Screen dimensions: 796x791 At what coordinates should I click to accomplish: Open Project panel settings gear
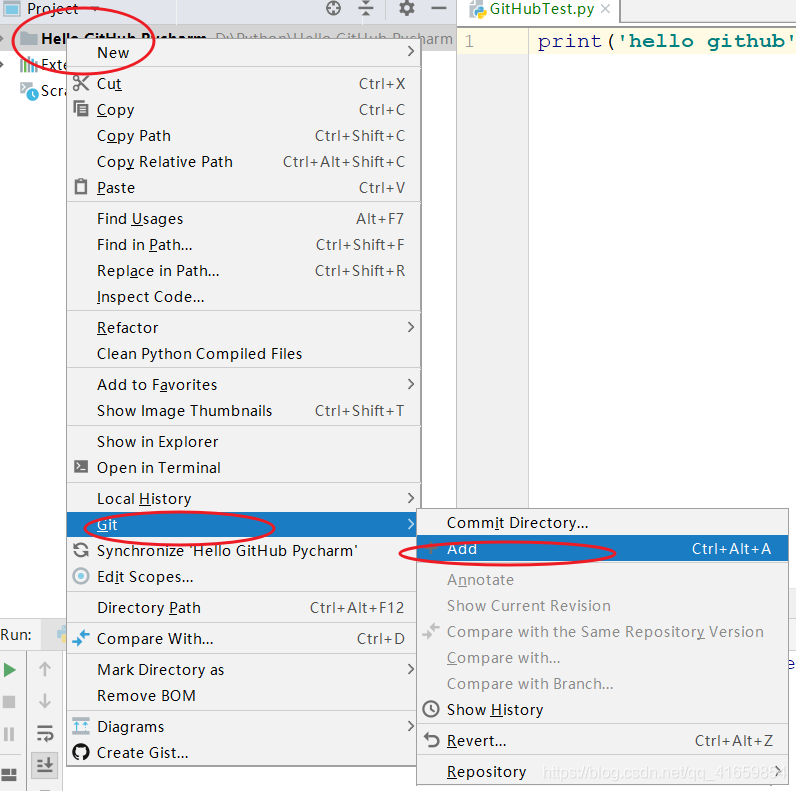point(407,8)
